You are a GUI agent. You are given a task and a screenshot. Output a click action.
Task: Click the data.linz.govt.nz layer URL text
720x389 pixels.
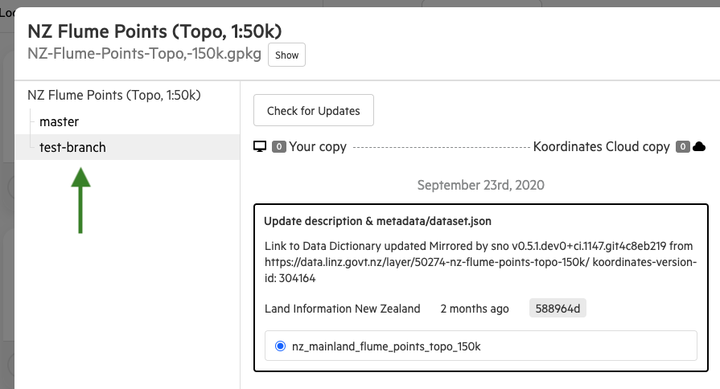[x=426, y=262]
